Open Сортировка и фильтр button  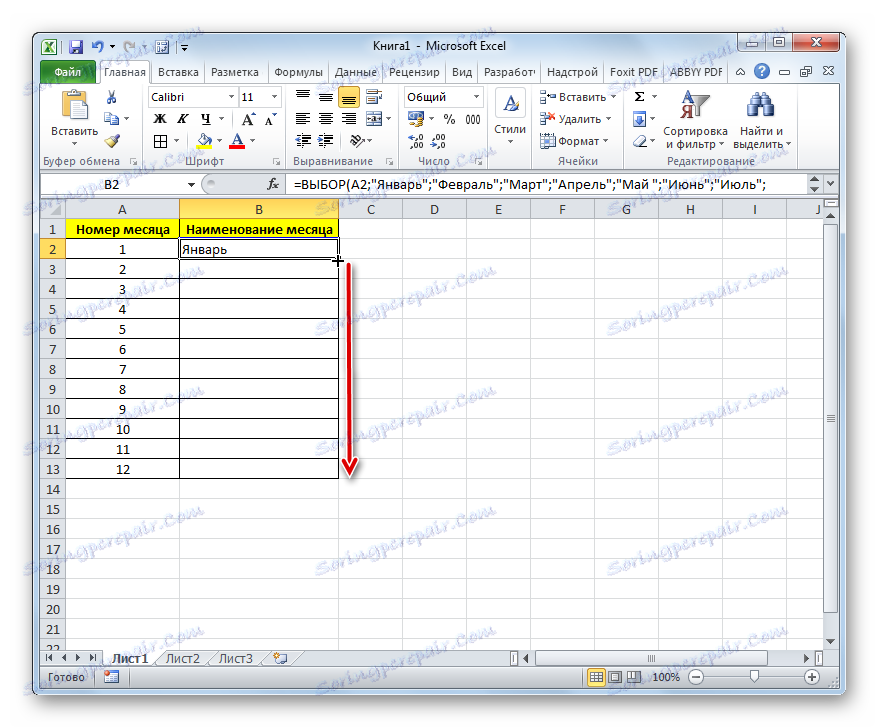(x=695, y=120)
